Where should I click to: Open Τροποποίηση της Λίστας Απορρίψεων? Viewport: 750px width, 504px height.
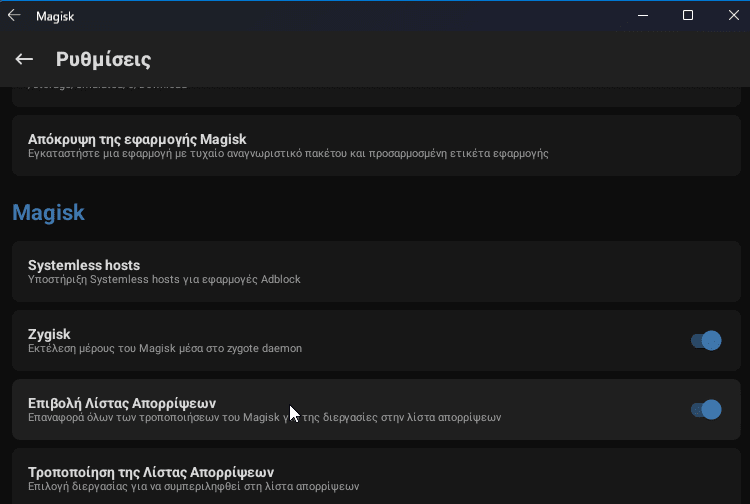coord(376,476)
